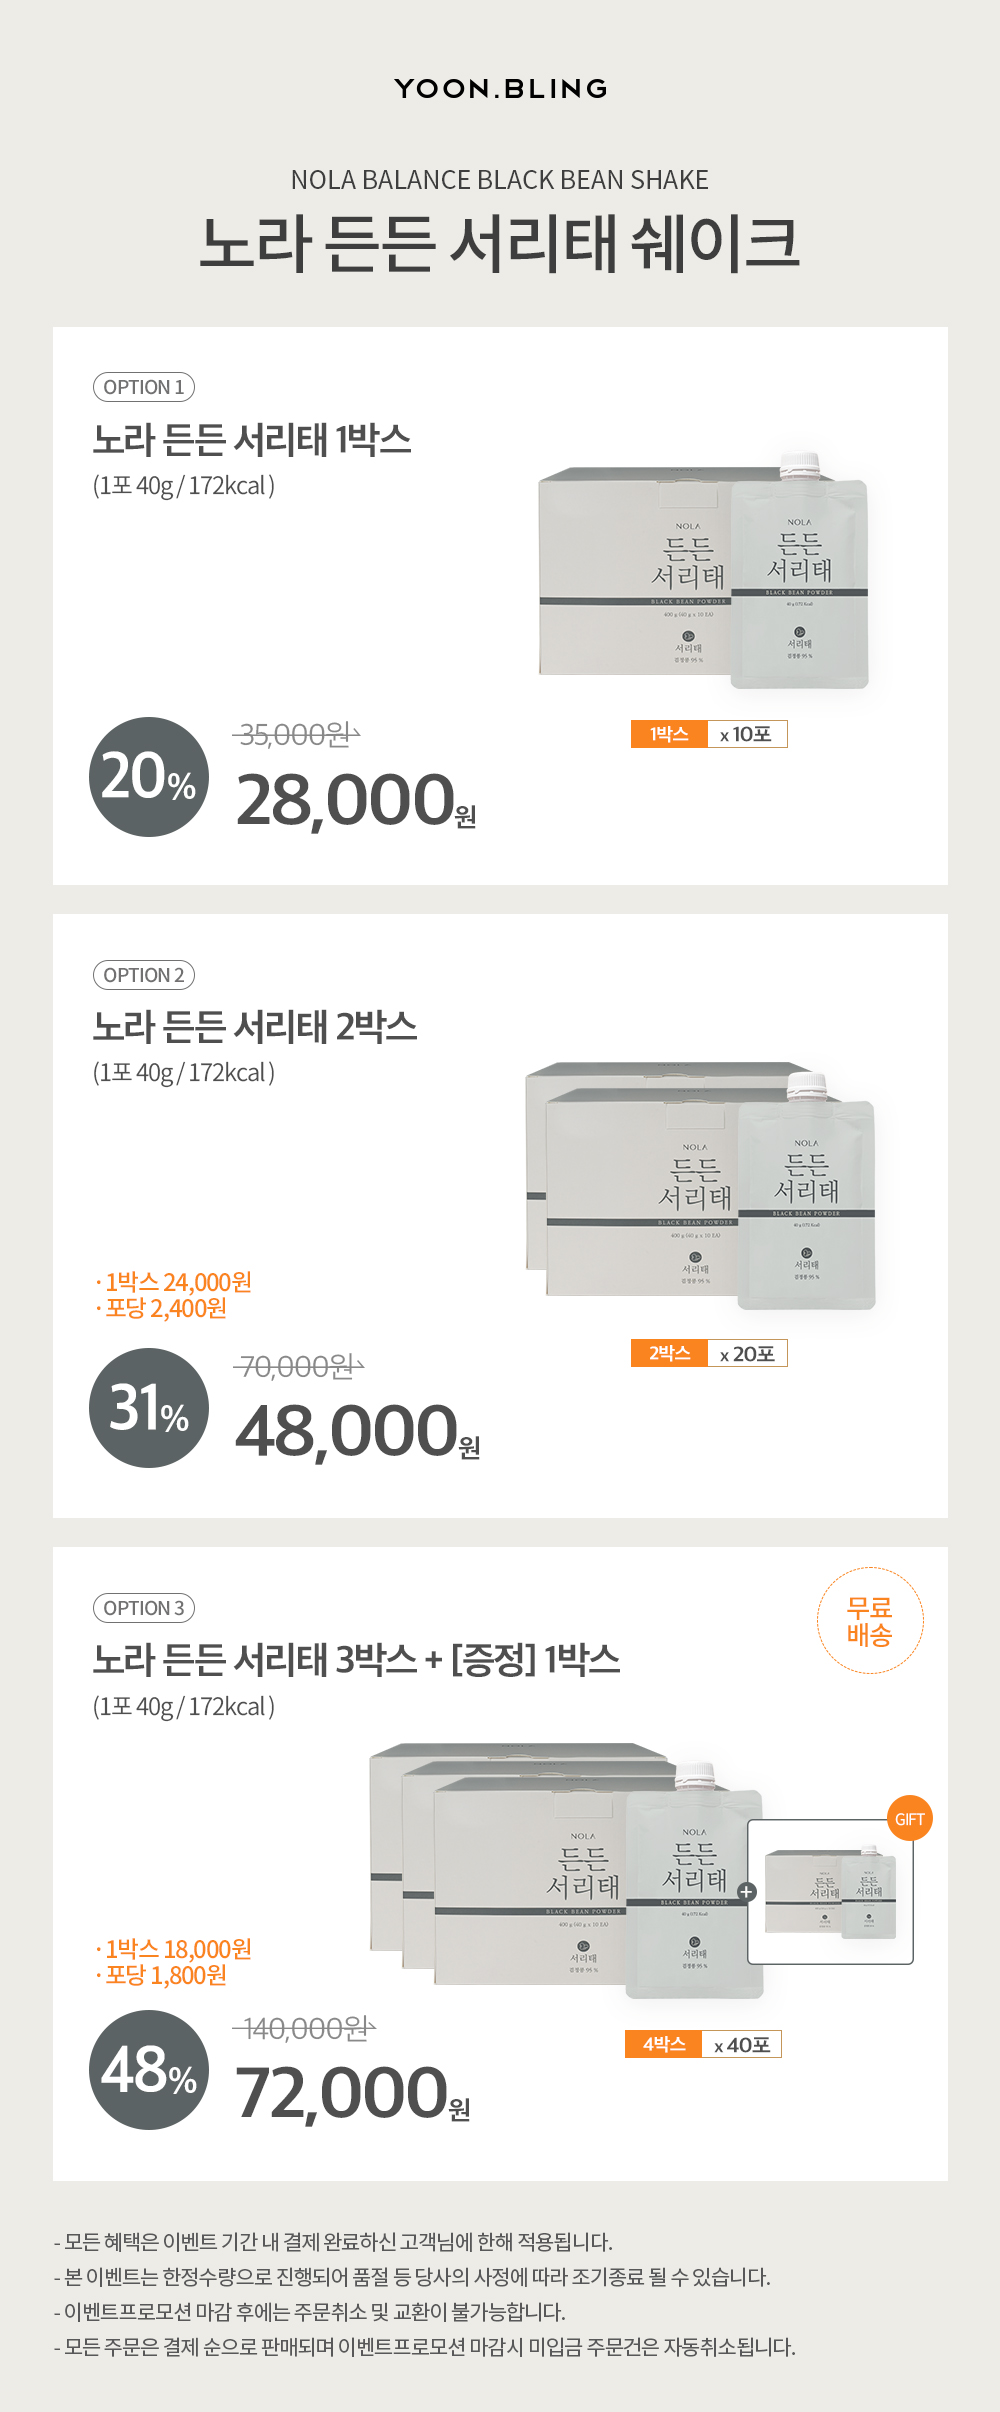The width and height of the screenshot is (1000, 2412).
Task: Click the plus icon beside the gift box
Action: pos(746,1892)
